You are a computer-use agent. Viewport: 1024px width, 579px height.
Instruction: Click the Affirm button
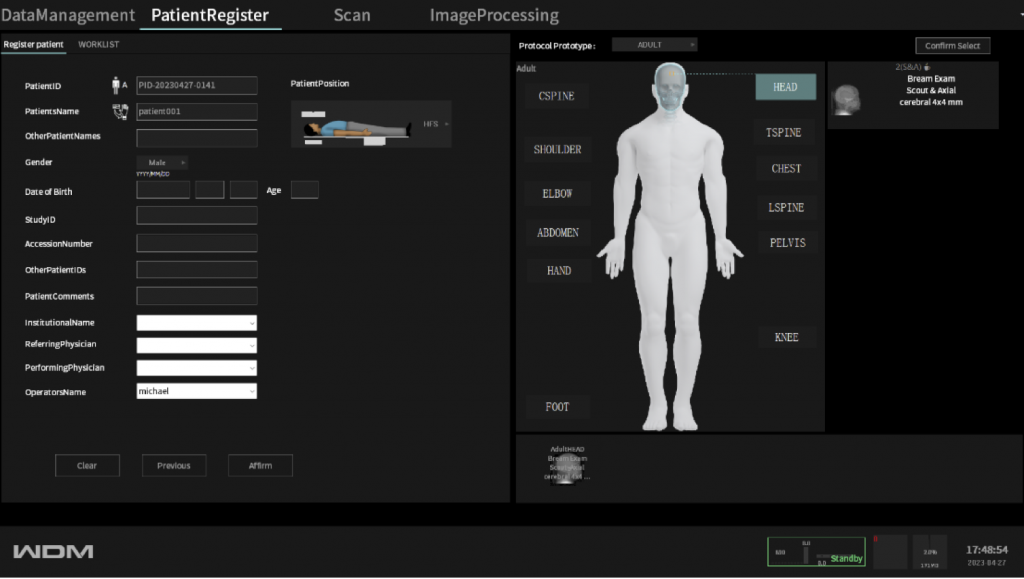[260, 466]
